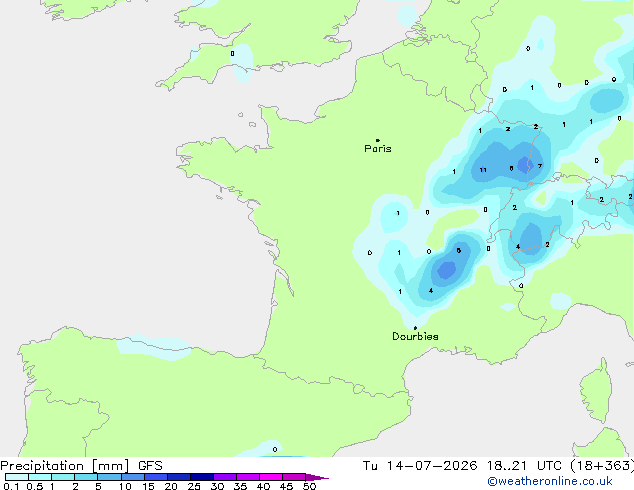This screenshot has height=490, width=634.
Task: Click the legend scale label "25"
Action: [194, 486]
